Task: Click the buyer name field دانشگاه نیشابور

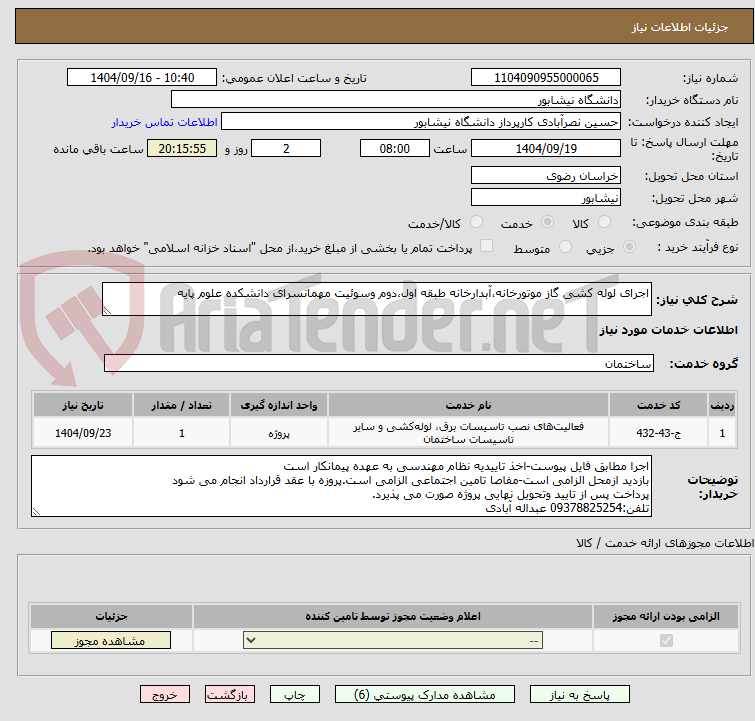Action: tap(396, 100)
